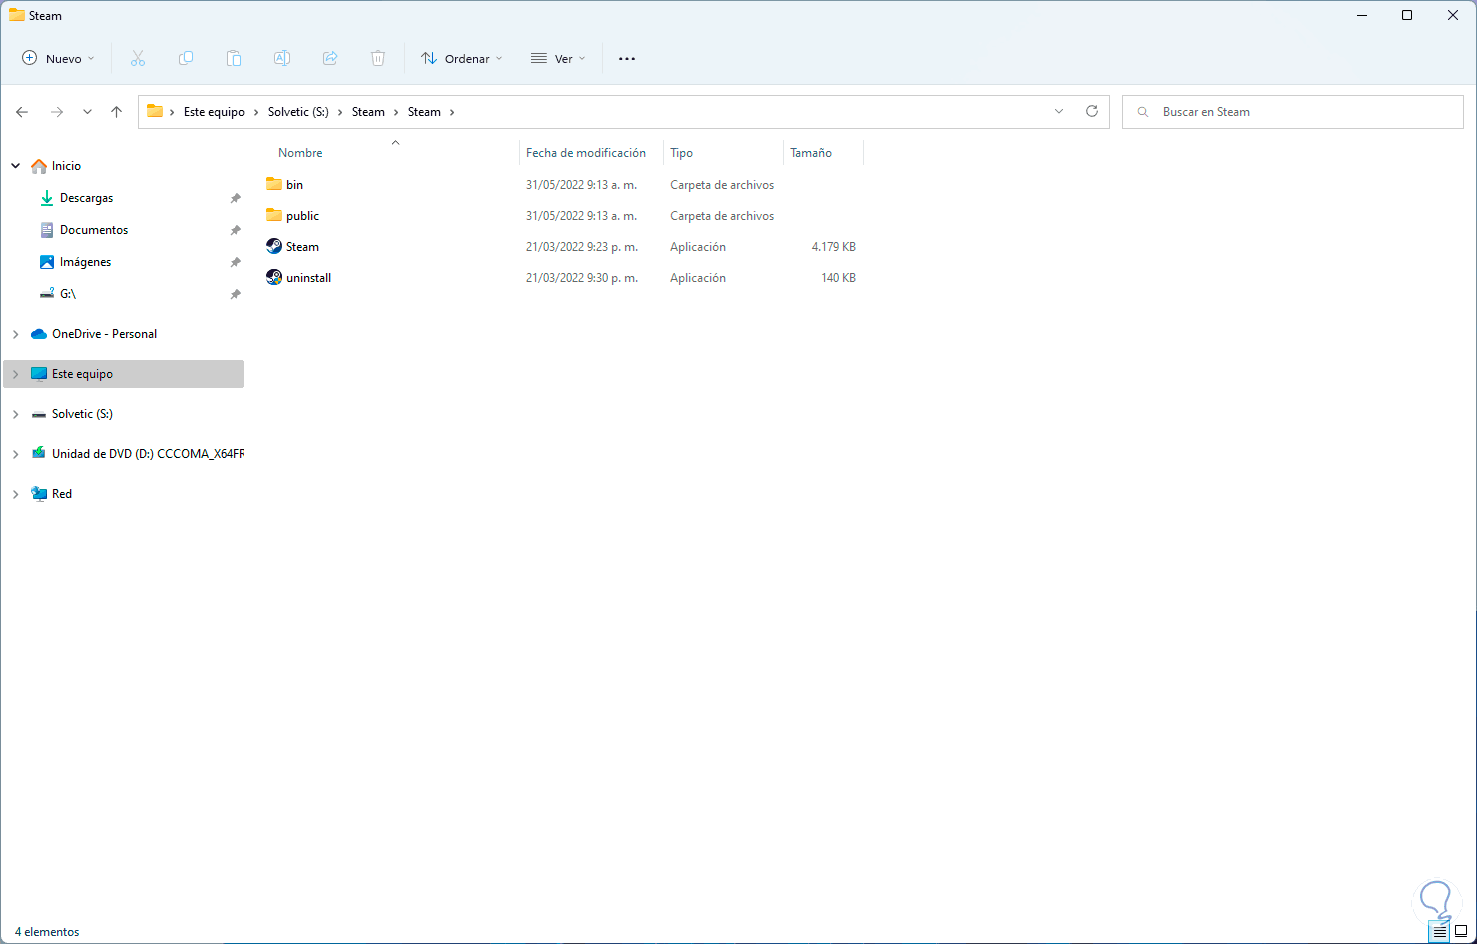Viewport: 1477px width, 944px height.
Task: Unpin Descargas using its pin icon
Action: tap(236, 198)
